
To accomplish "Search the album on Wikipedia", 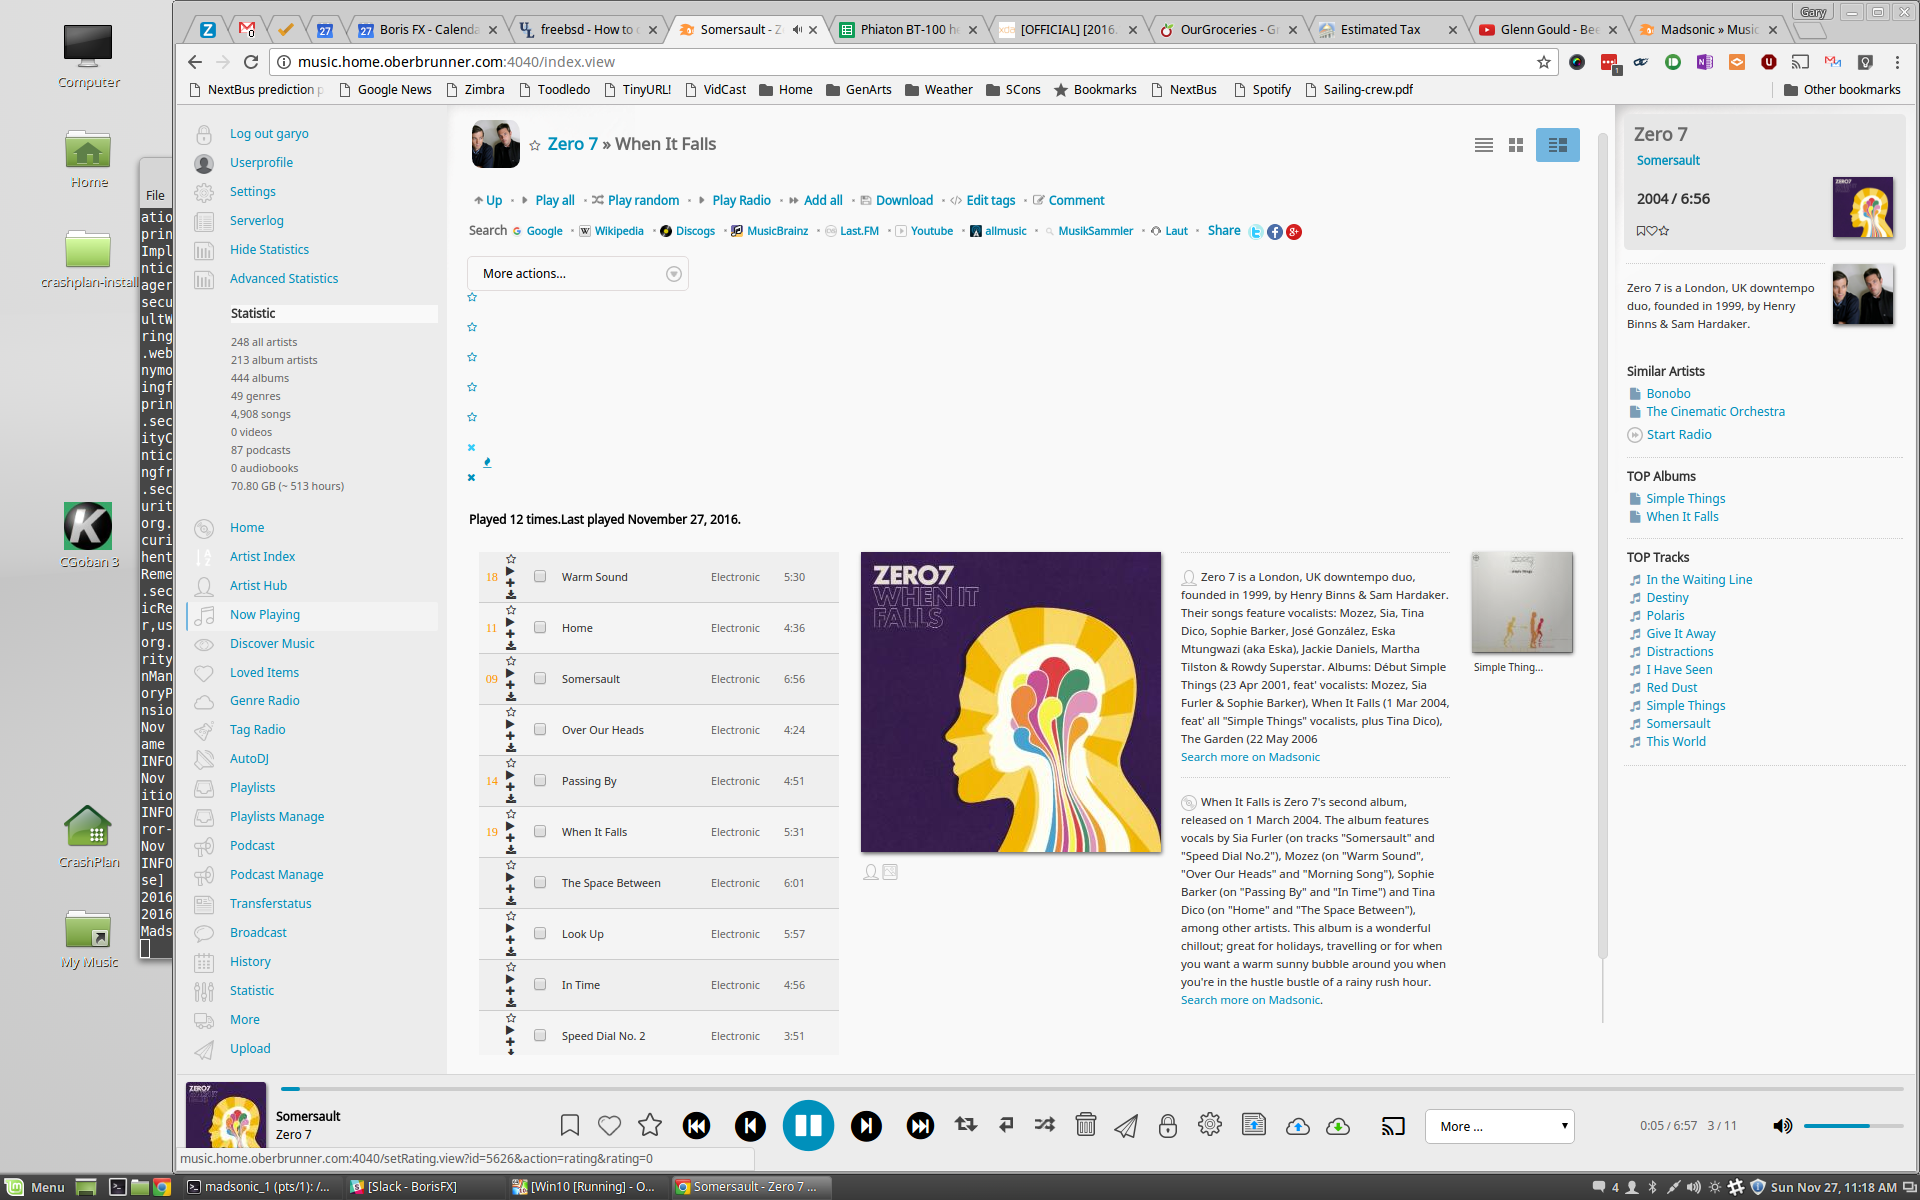I will click(619, 231).
